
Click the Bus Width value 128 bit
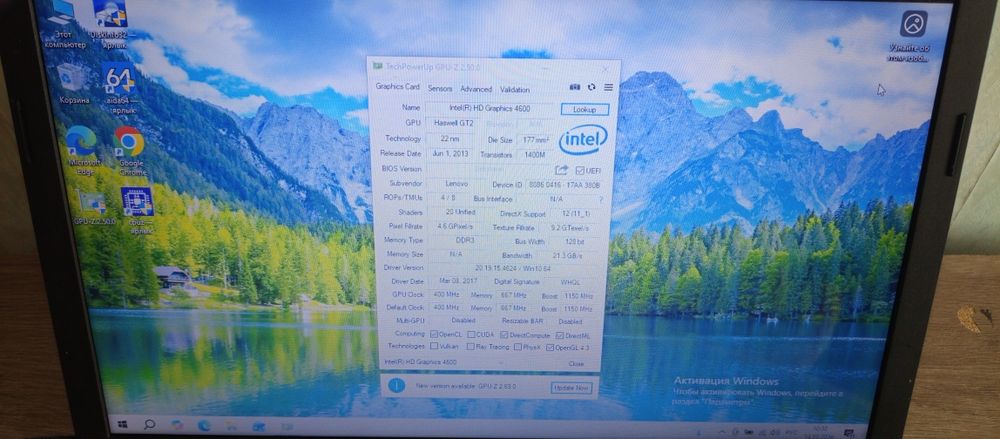[x=574, y=242]
